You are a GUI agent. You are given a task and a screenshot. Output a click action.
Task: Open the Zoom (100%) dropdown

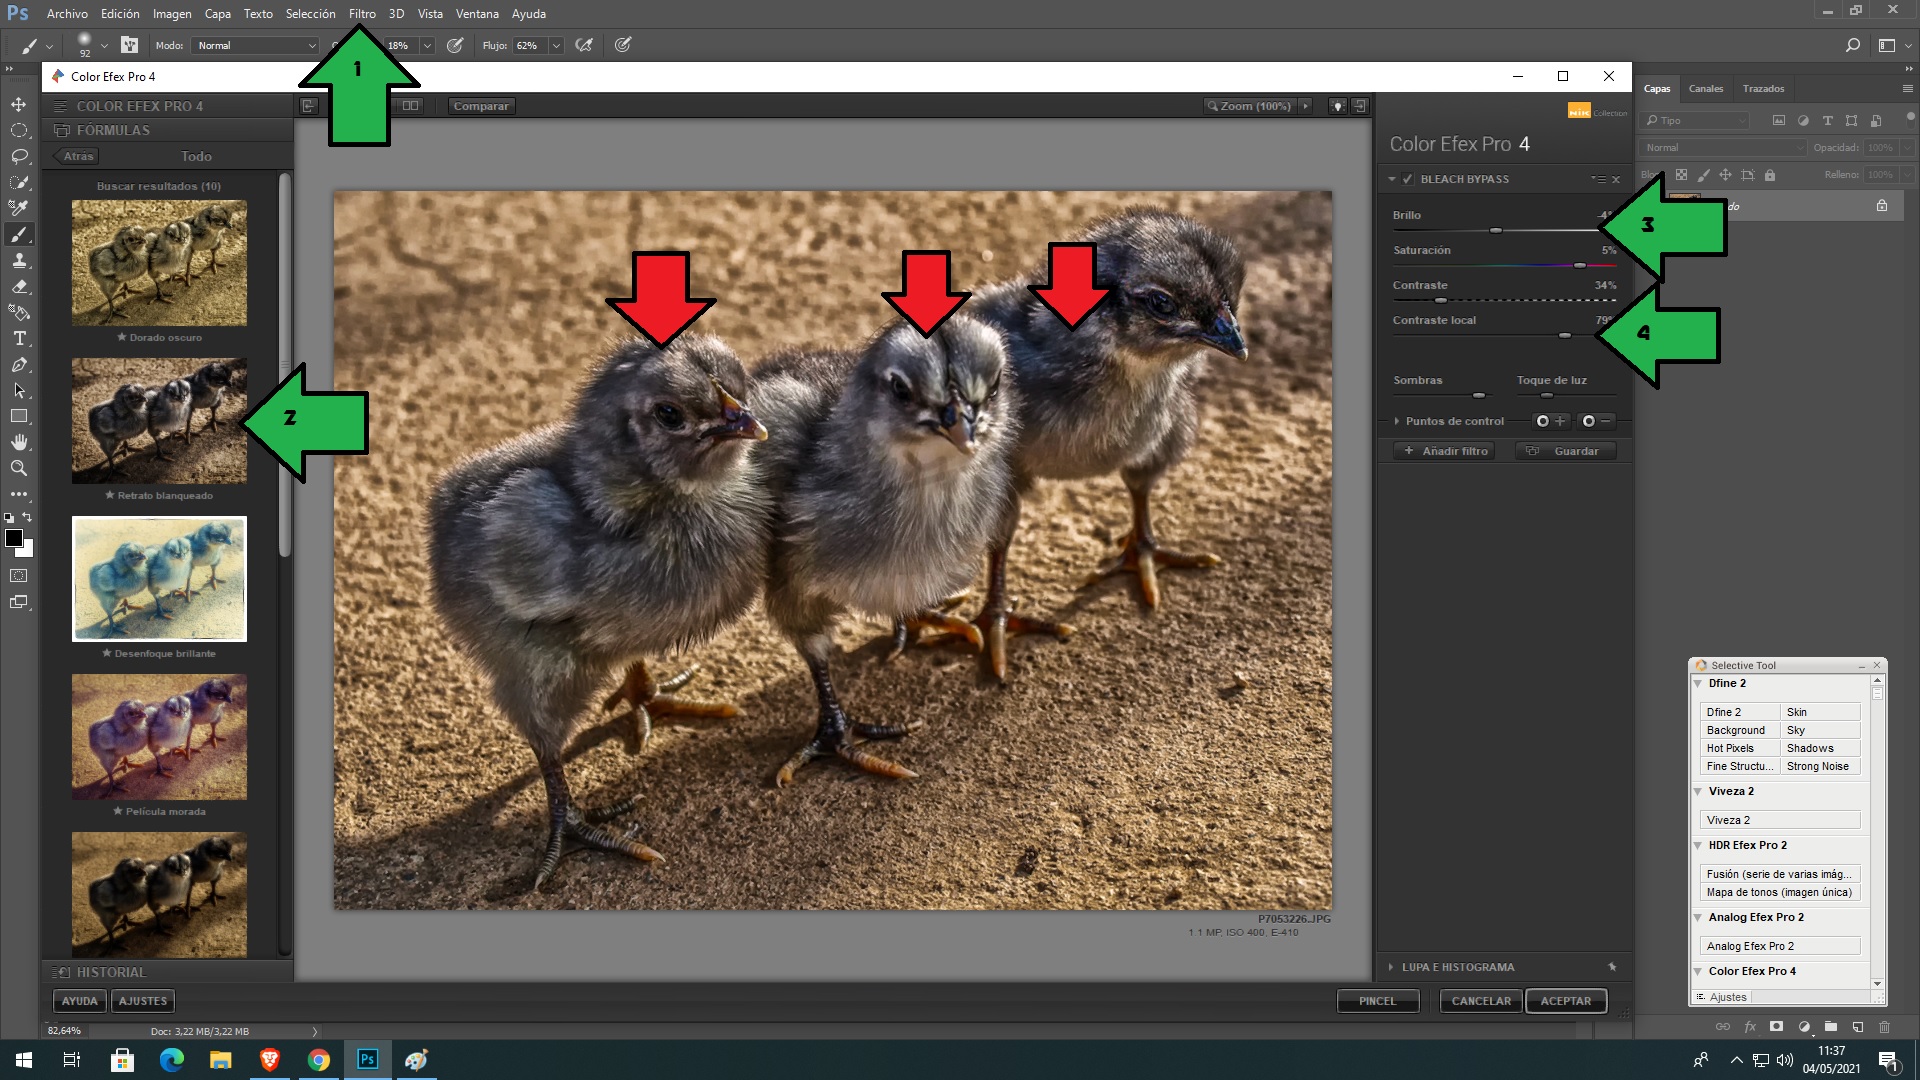[1305, 106]
